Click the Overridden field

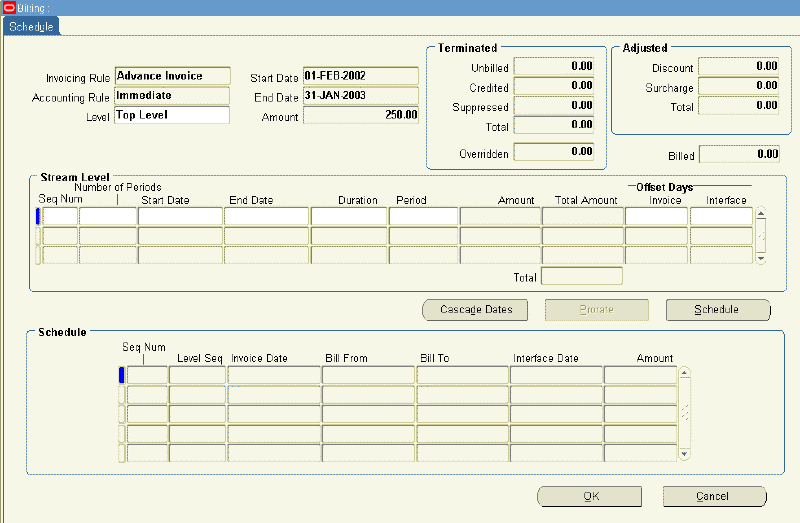tap(554, 152)
